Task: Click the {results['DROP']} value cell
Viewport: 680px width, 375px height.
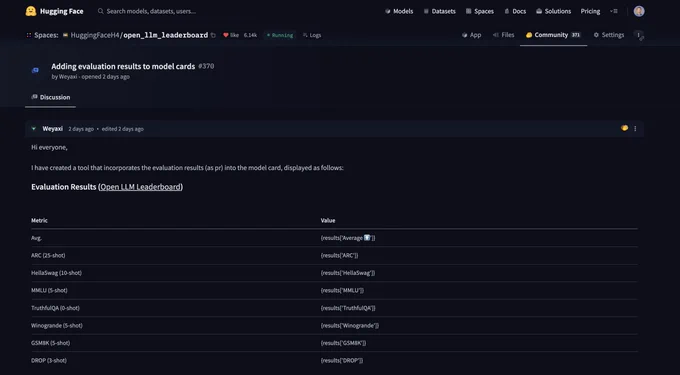Action: pyautogui.click(x=342, y=360)
